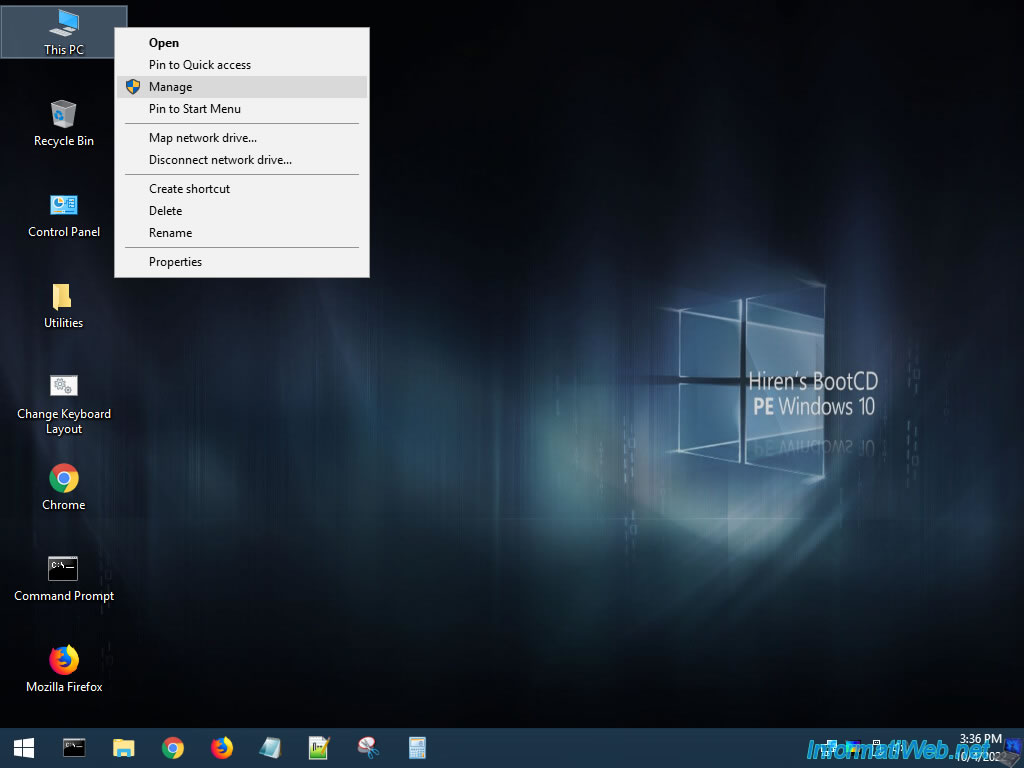Screen dimensions: 1024x768
Task: Open the Windows Start menu
Action: [x=24, y=748]
